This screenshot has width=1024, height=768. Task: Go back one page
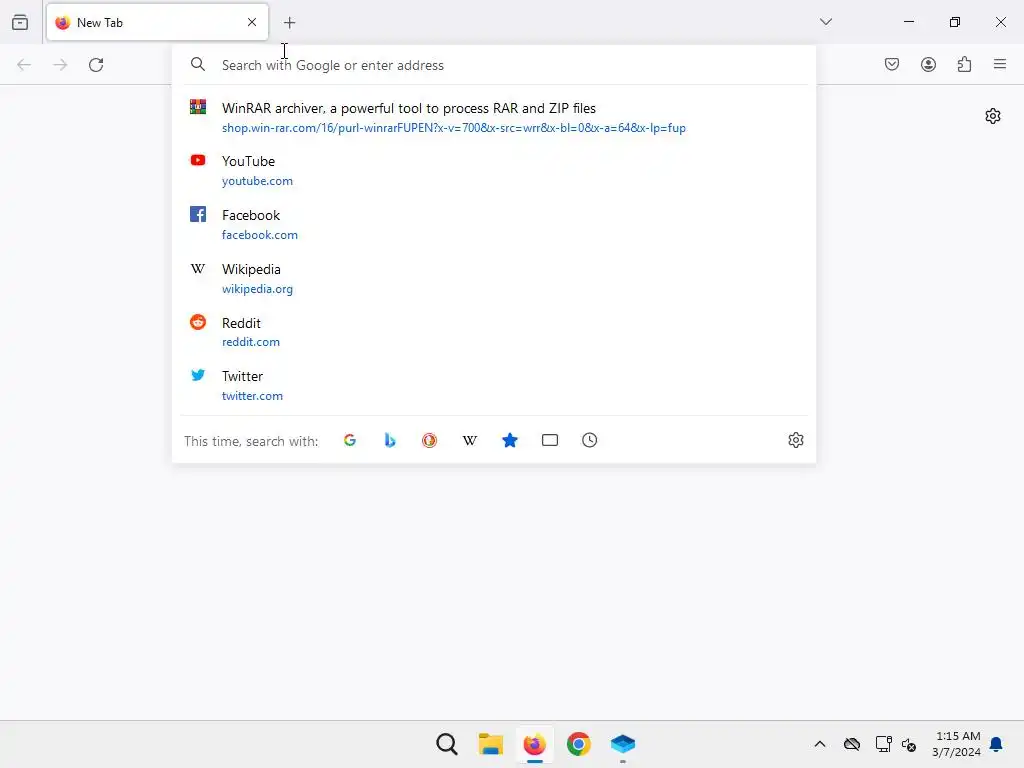coord(24,65)
